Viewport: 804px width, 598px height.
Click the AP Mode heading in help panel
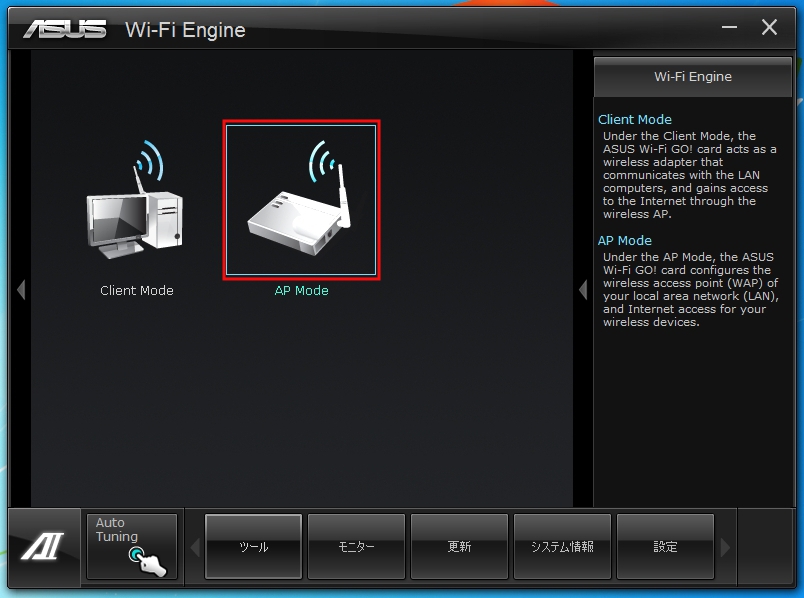[625, 241]
